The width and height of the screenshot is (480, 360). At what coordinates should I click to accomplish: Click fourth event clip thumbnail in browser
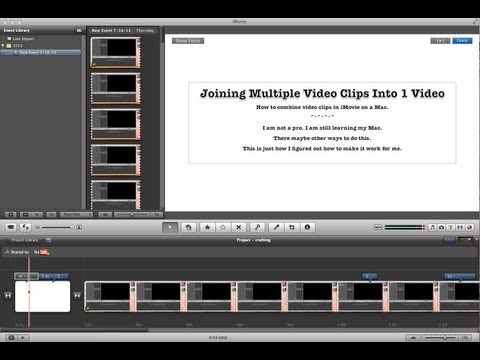click(x=115, y=160)
